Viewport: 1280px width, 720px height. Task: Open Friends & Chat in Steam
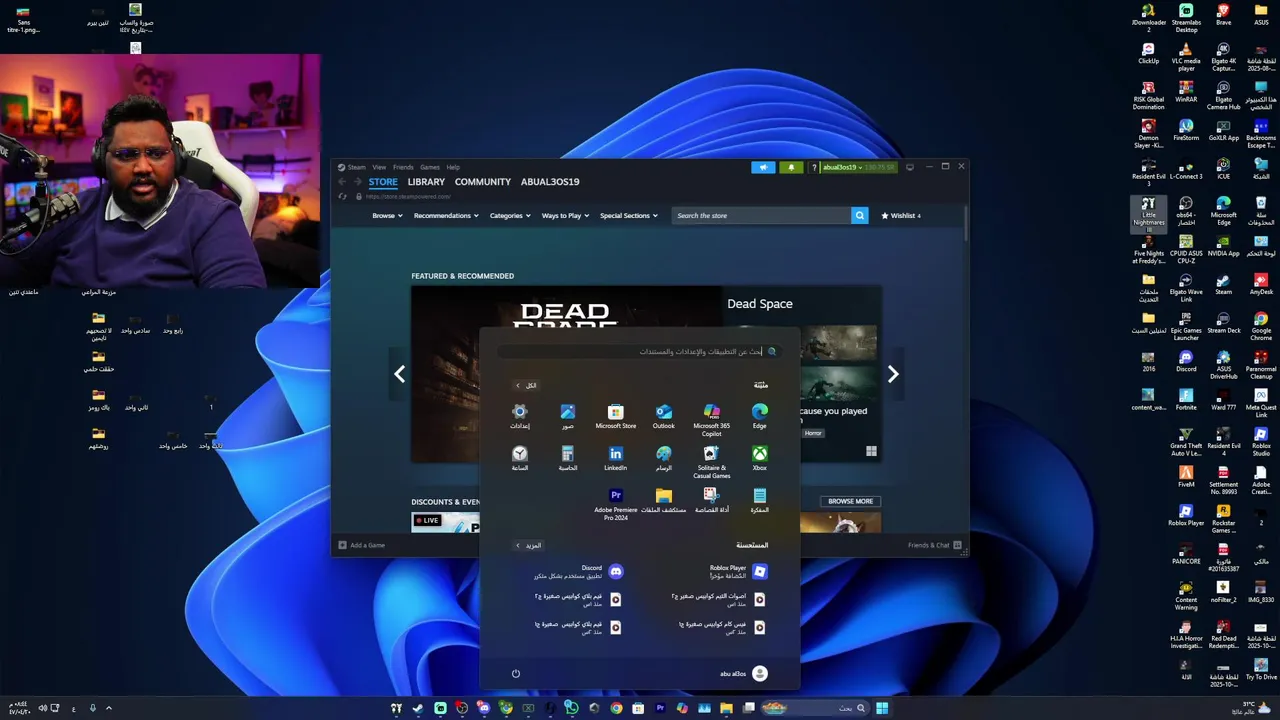[935, 545]
